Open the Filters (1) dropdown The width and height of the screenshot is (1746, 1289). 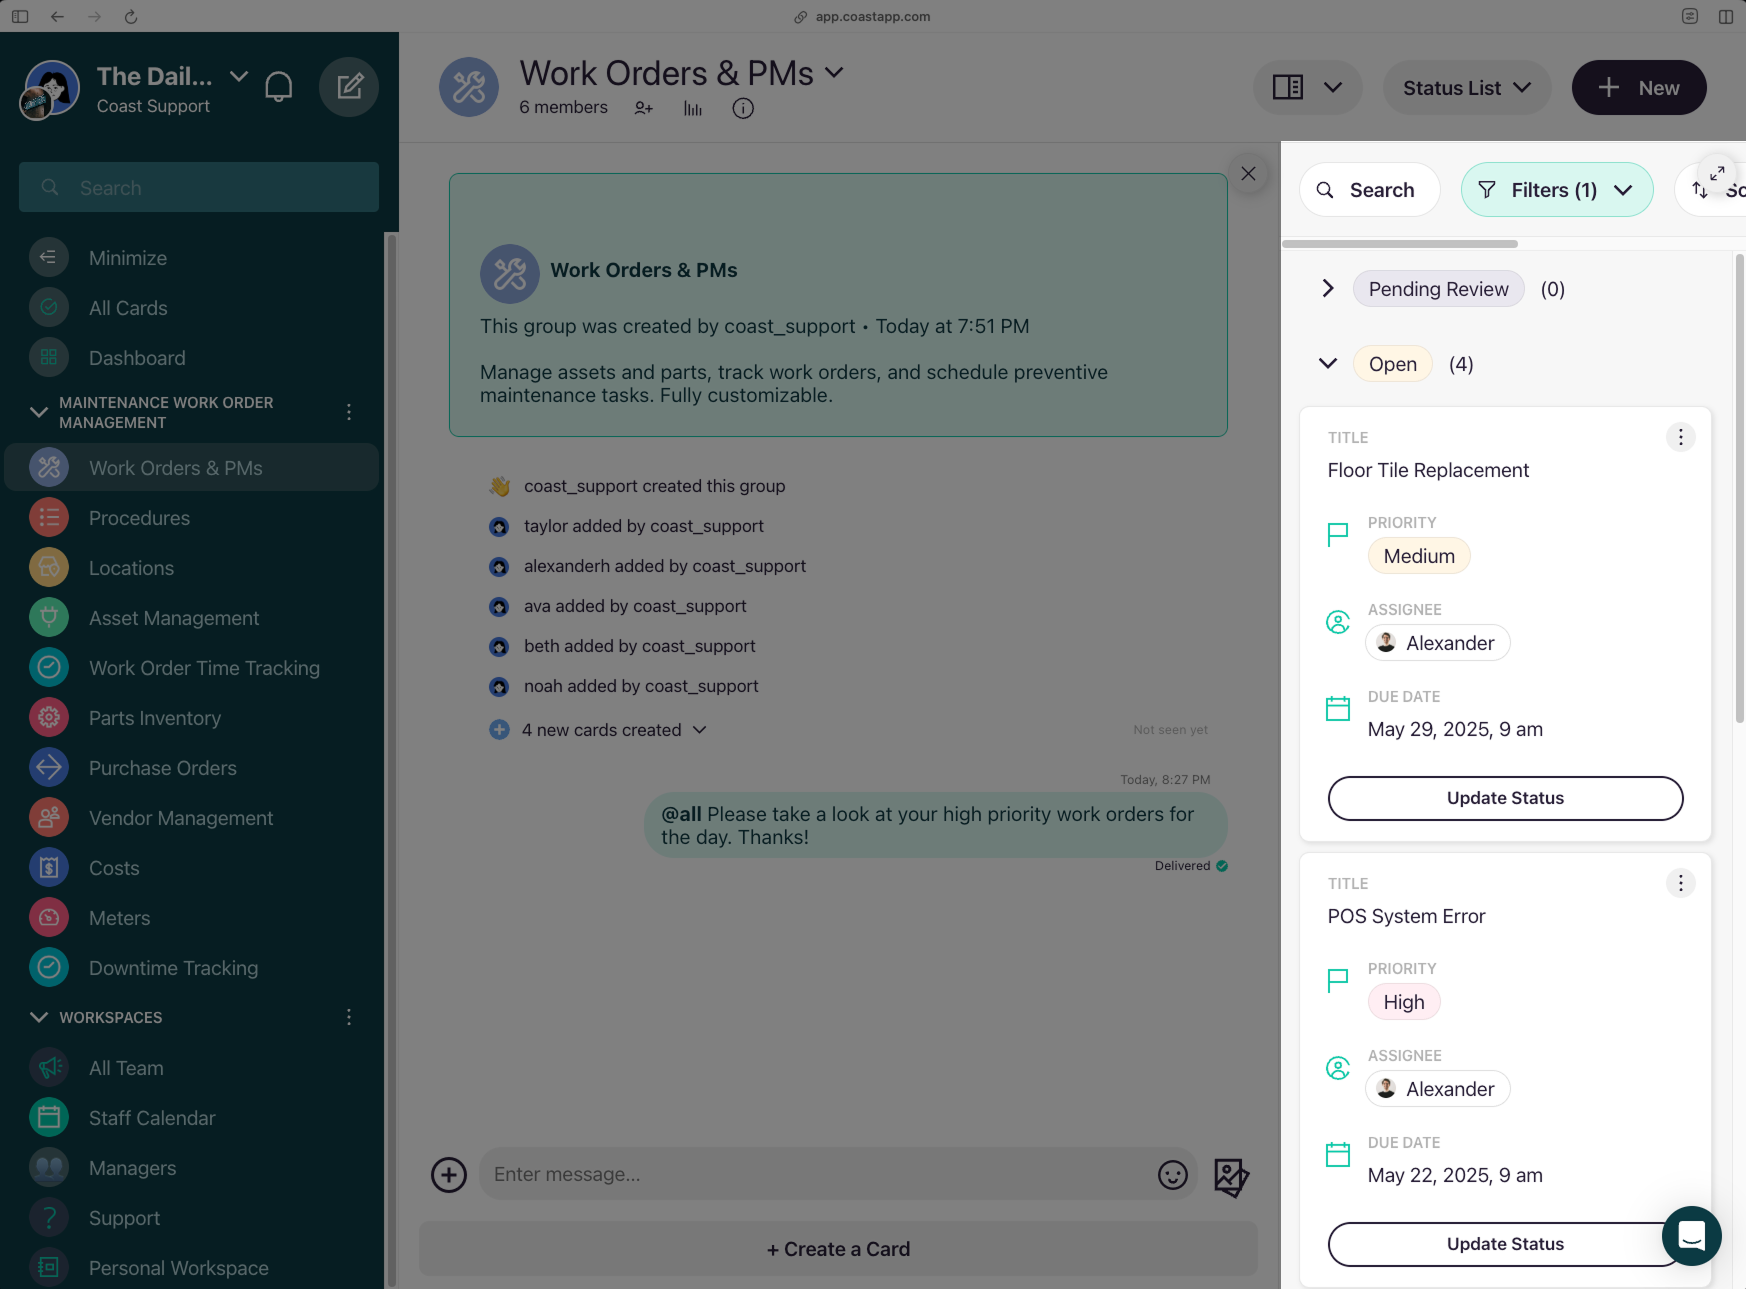coord(1557,190)
